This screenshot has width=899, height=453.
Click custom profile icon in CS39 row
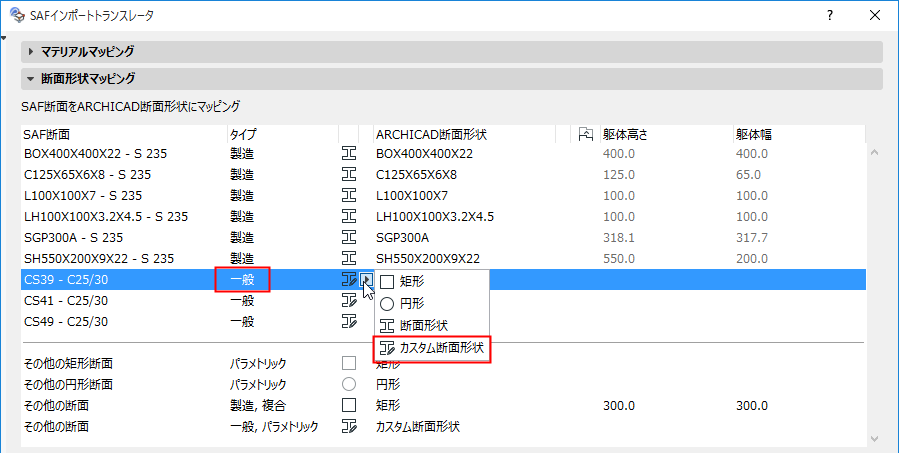[x=349, y=279]
